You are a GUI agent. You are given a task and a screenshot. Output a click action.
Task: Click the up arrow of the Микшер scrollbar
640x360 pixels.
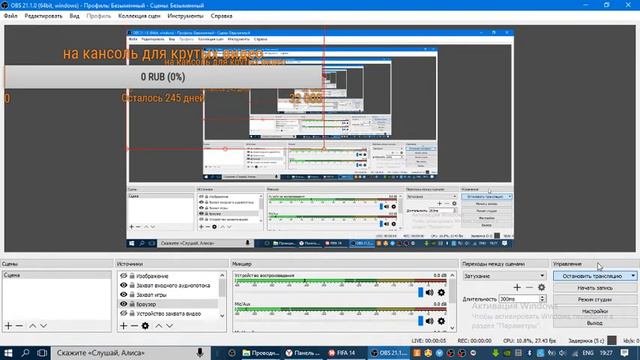pos(452,276)
